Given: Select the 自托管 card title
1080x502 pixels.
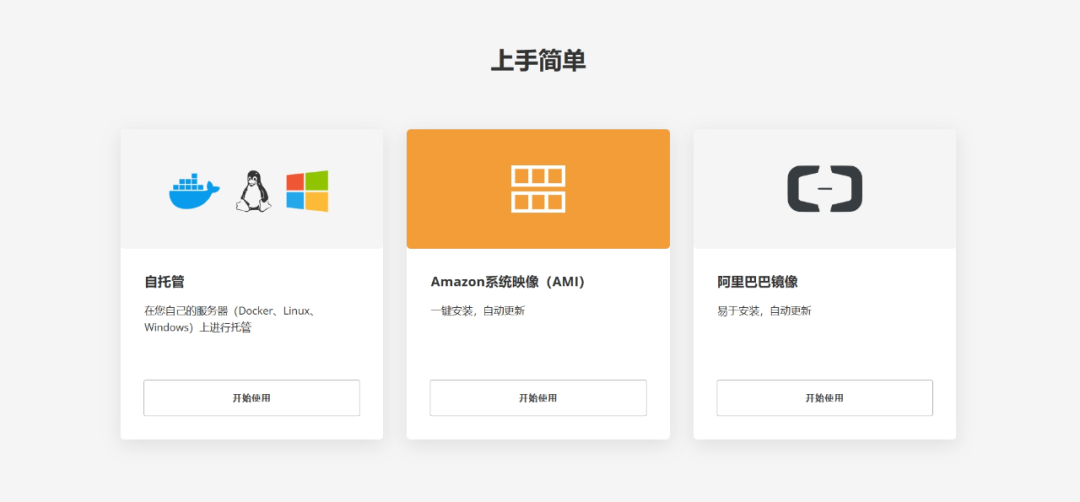Looking at the screenshot, I should point(164,282).
